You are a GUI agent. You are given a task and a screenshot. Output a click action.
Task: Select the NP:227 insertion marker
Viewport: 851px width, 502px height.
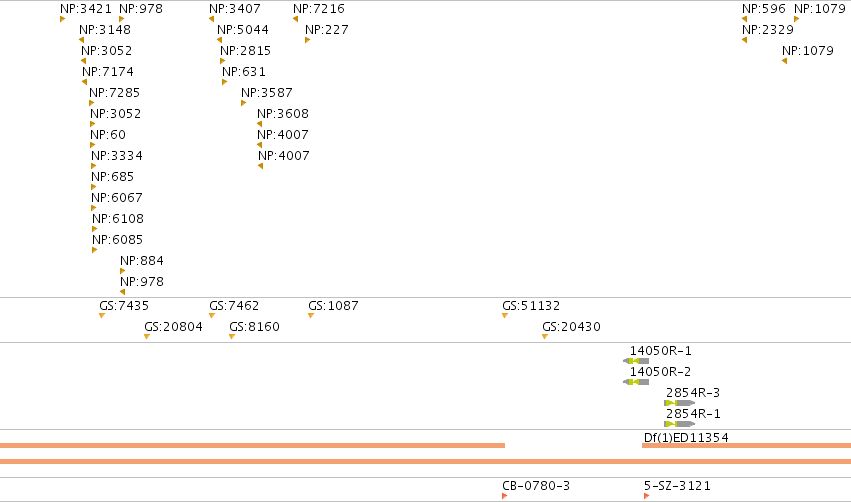point(307,40)
